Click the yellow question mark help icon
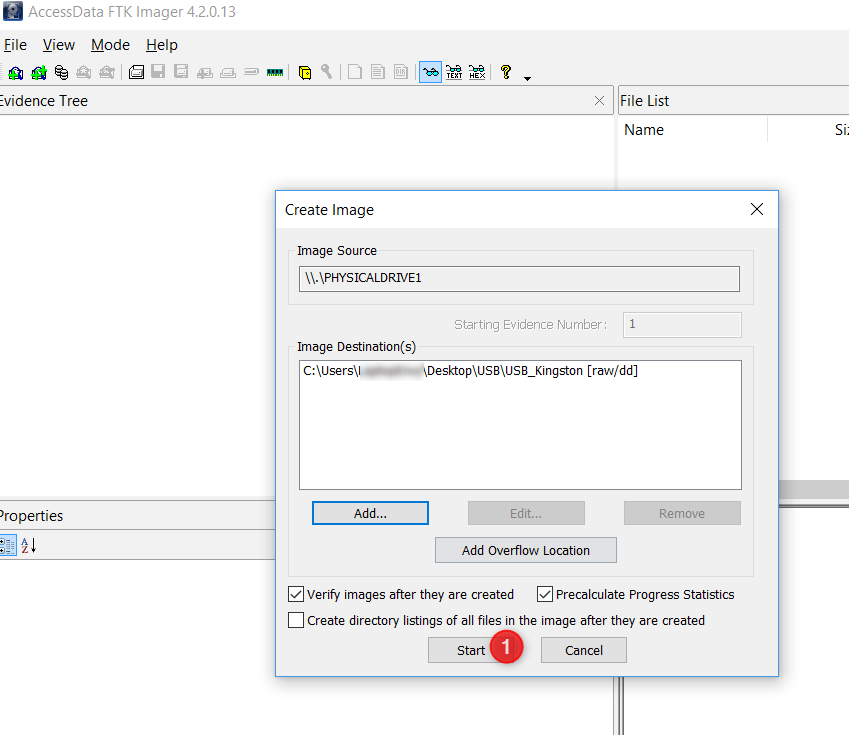 [x=506, y=72]
